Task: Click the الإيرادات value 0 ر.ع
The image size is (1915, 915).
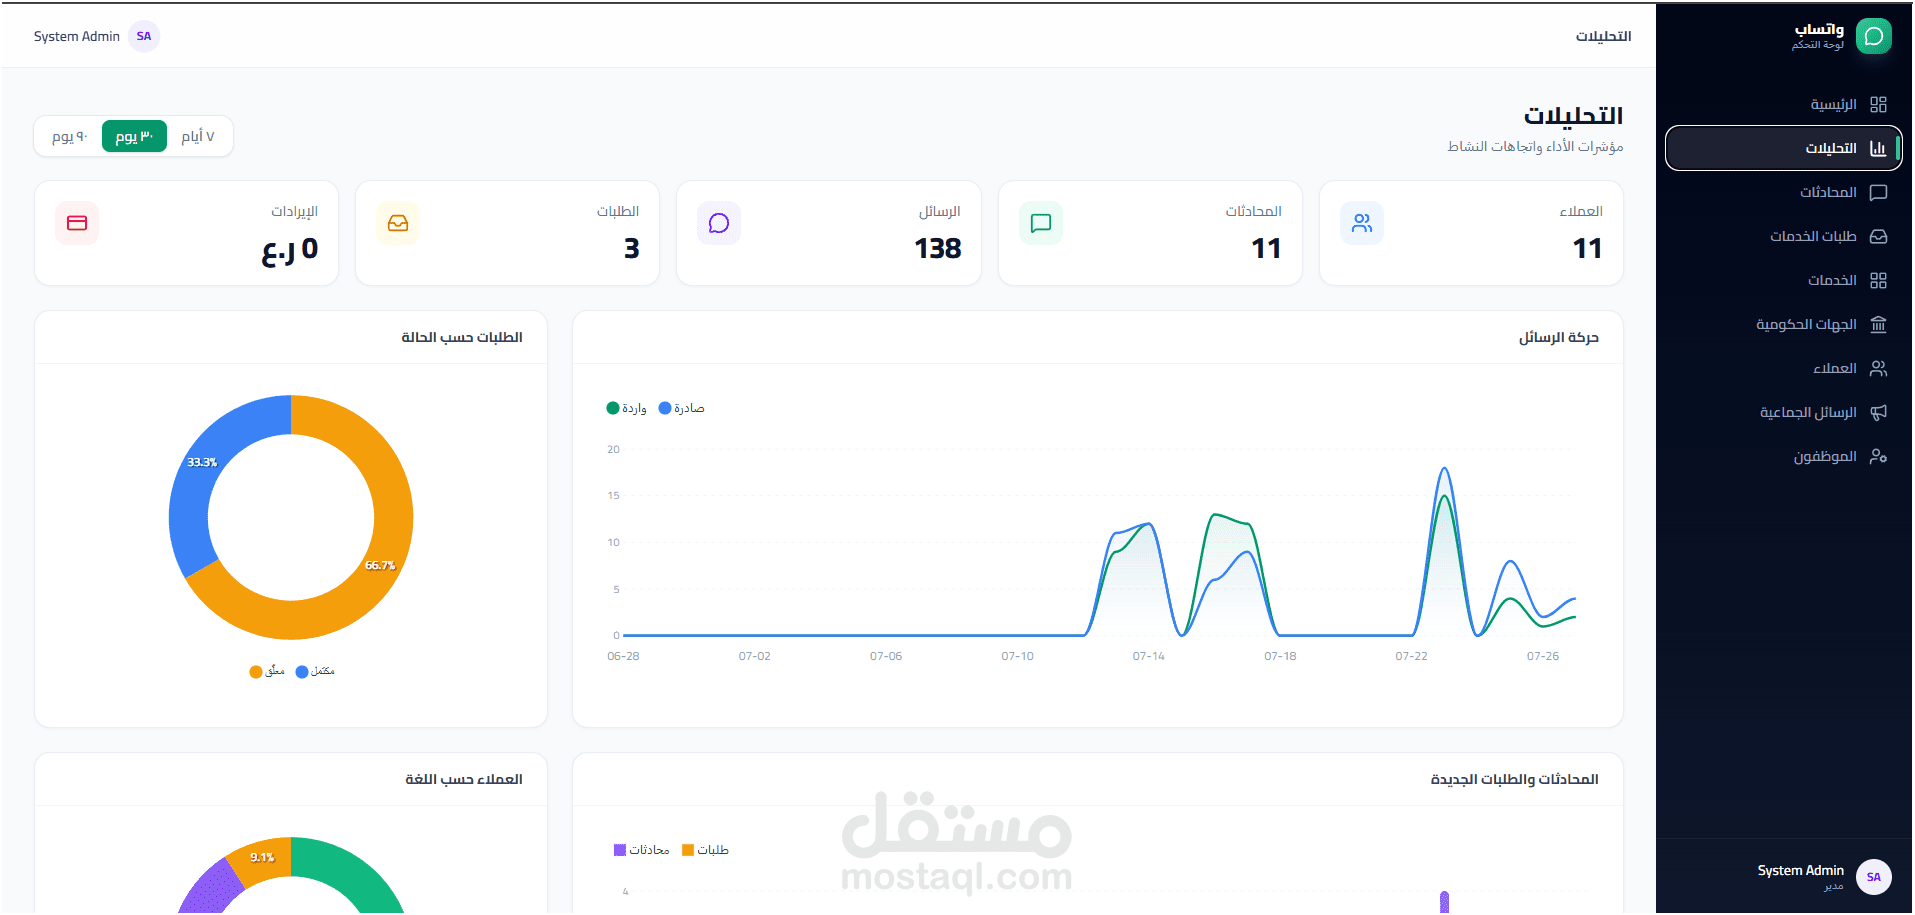Action: (x=290, y=249)
